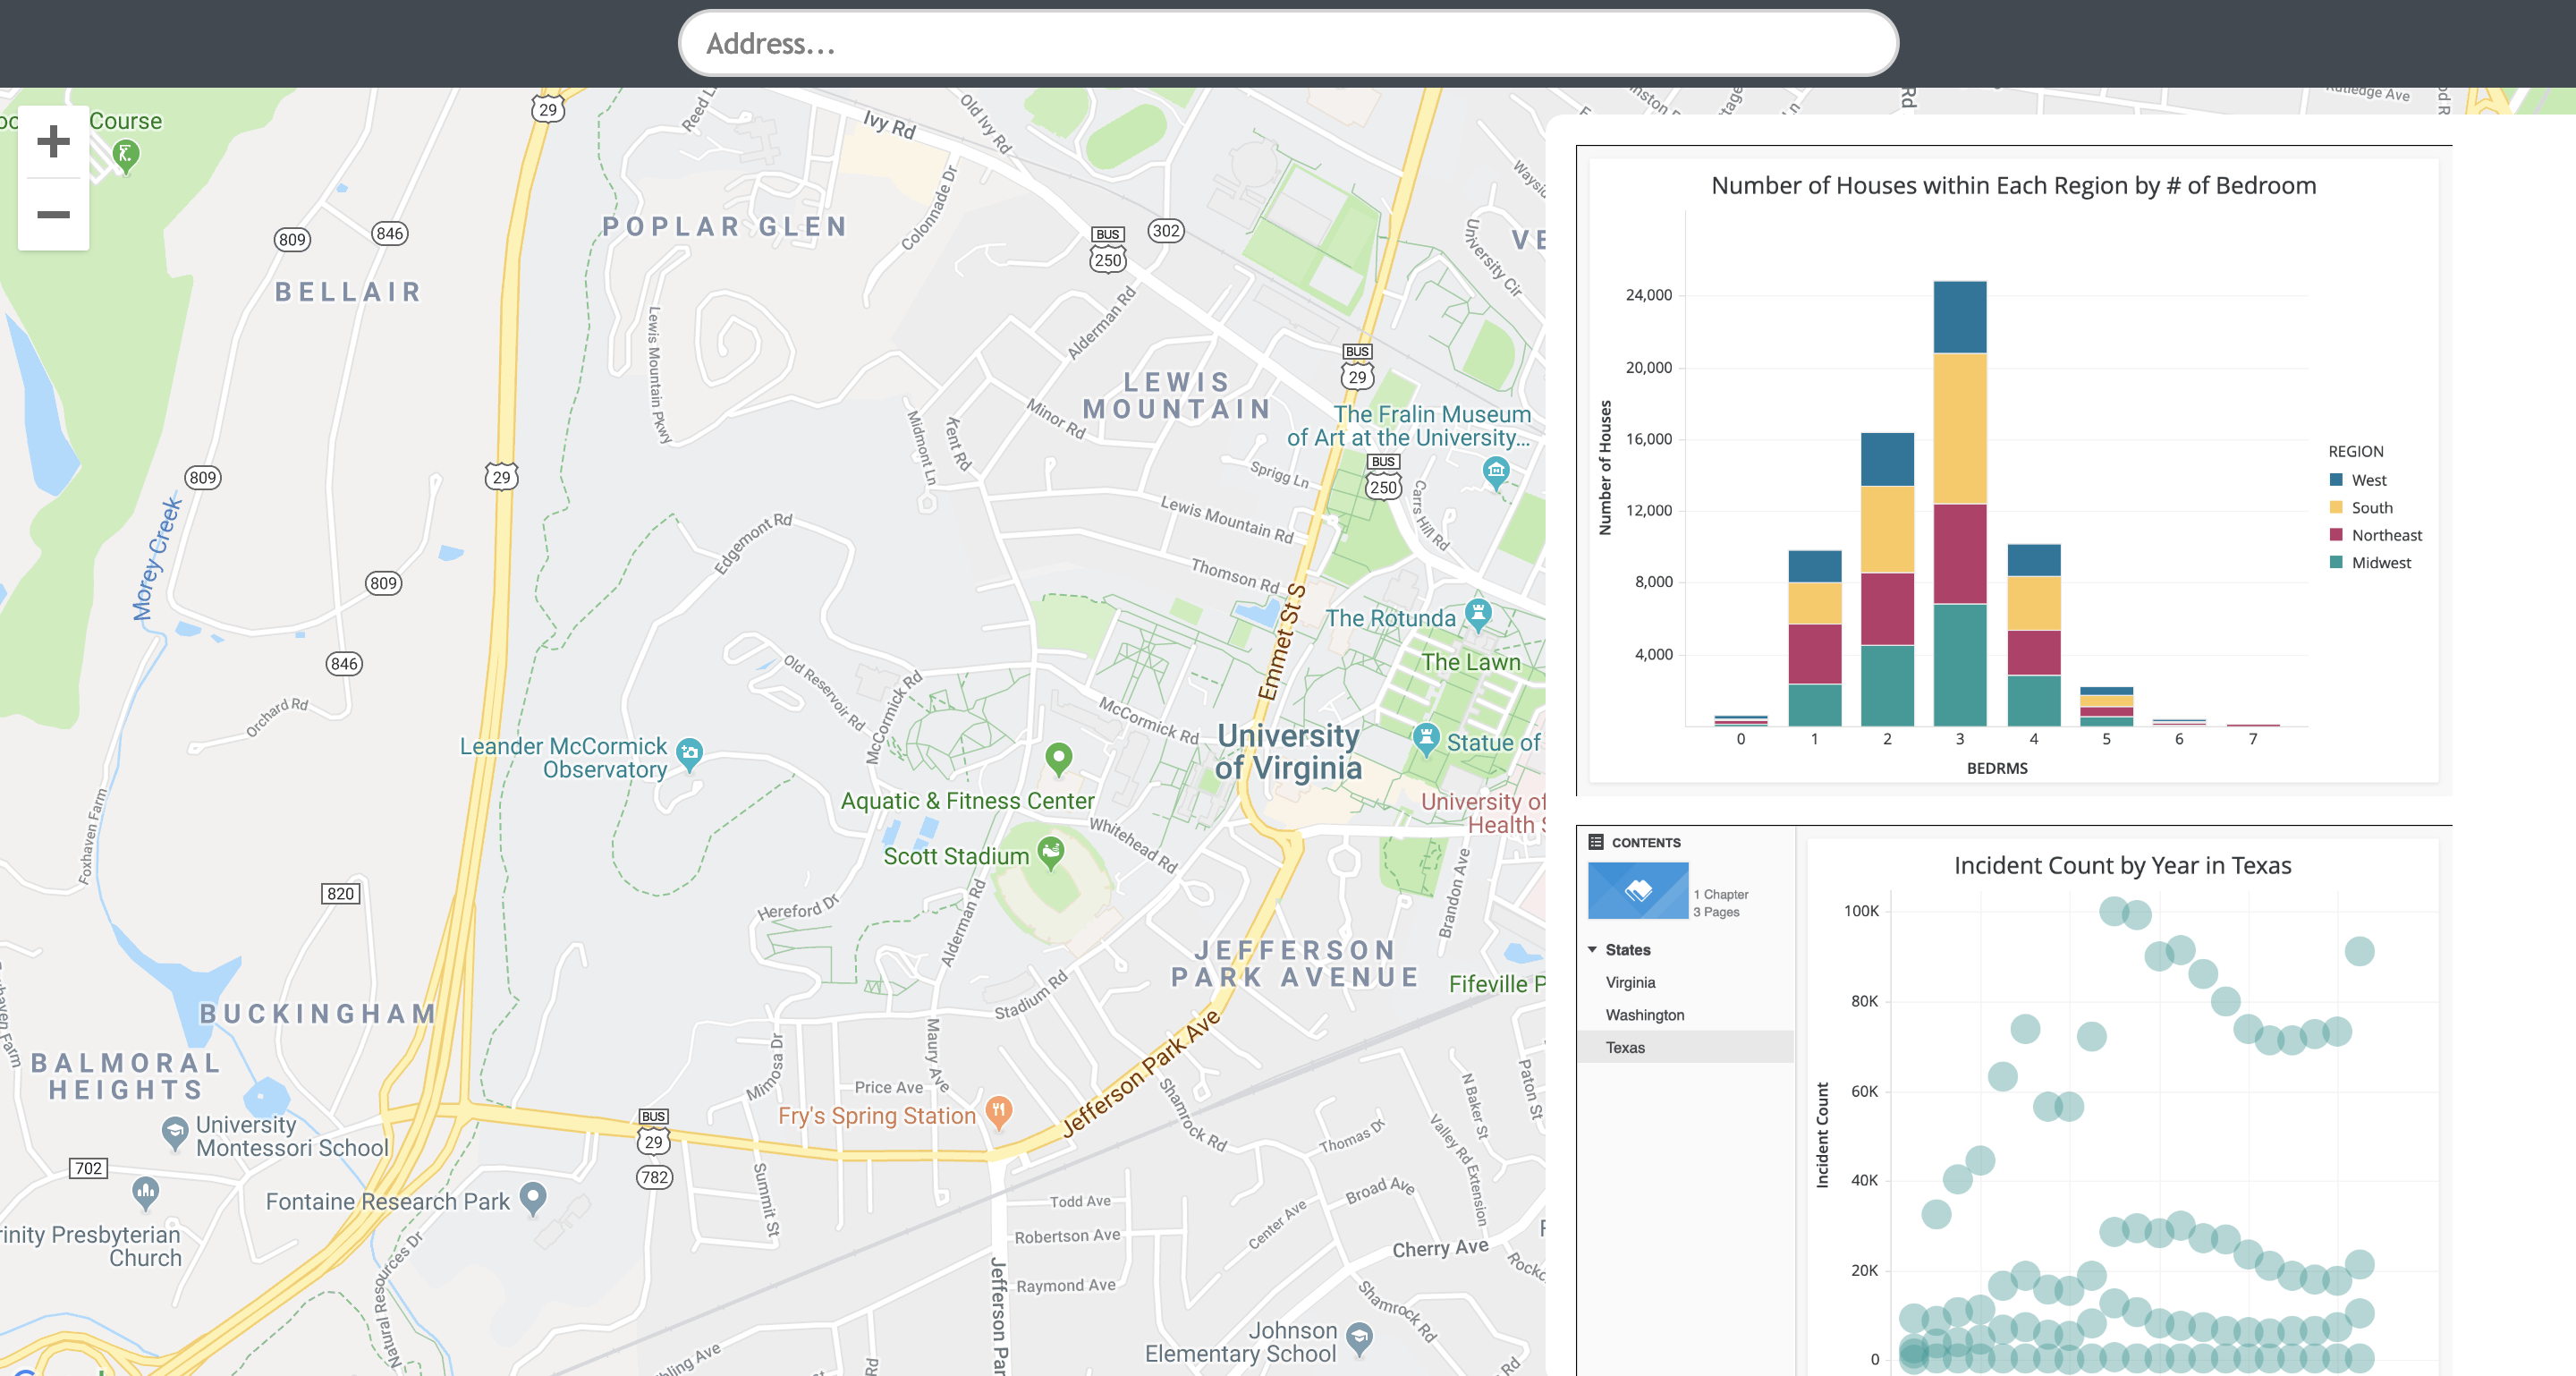This screenshot has width=2576, height=1376.
Task: Collapse the States tree section
Action: click(x=1593, y=949)
